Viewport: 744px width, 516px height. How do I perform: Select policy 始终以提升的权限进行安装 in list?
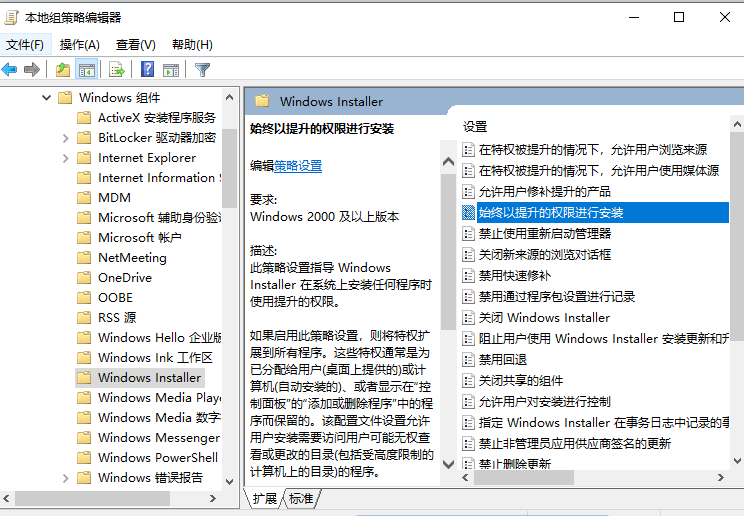(595, 212)
